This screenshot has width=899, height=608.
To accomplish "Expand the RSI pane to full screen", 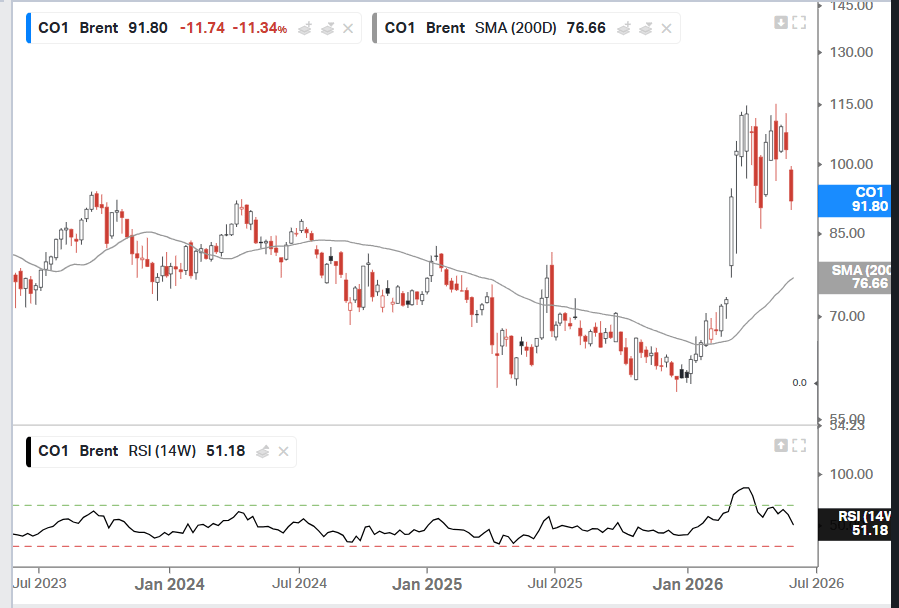I will tap(799, 445).
